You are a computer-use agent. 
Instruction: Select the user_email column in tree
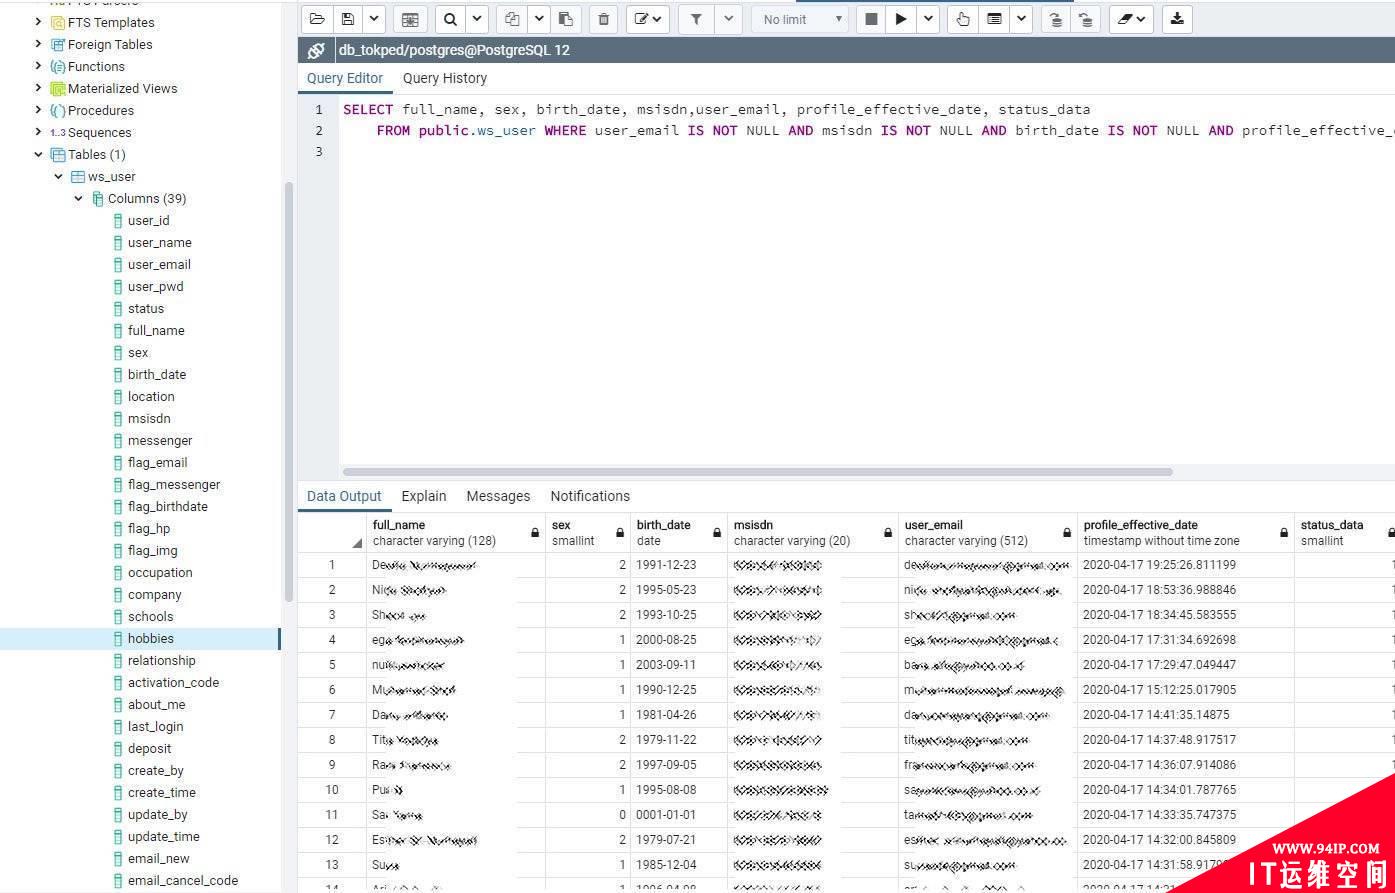point(159,264)
